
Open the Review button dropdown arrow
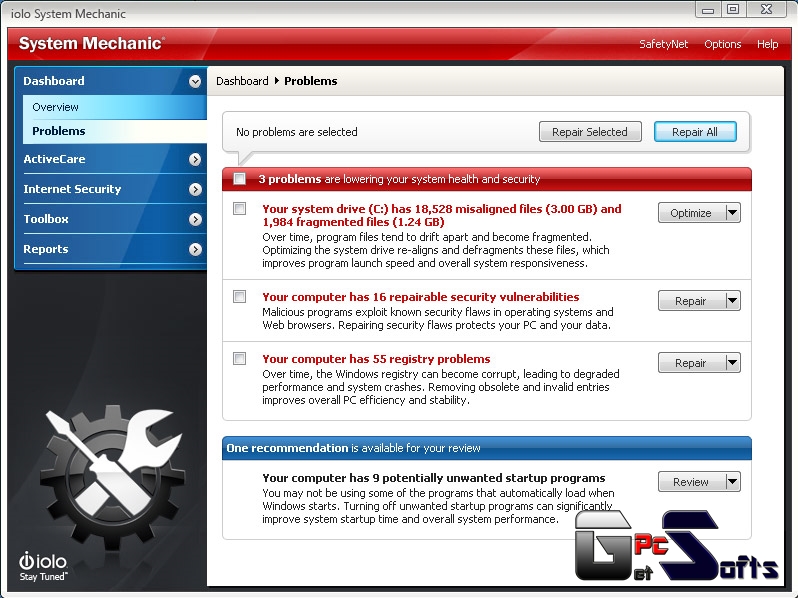[732, 481]
